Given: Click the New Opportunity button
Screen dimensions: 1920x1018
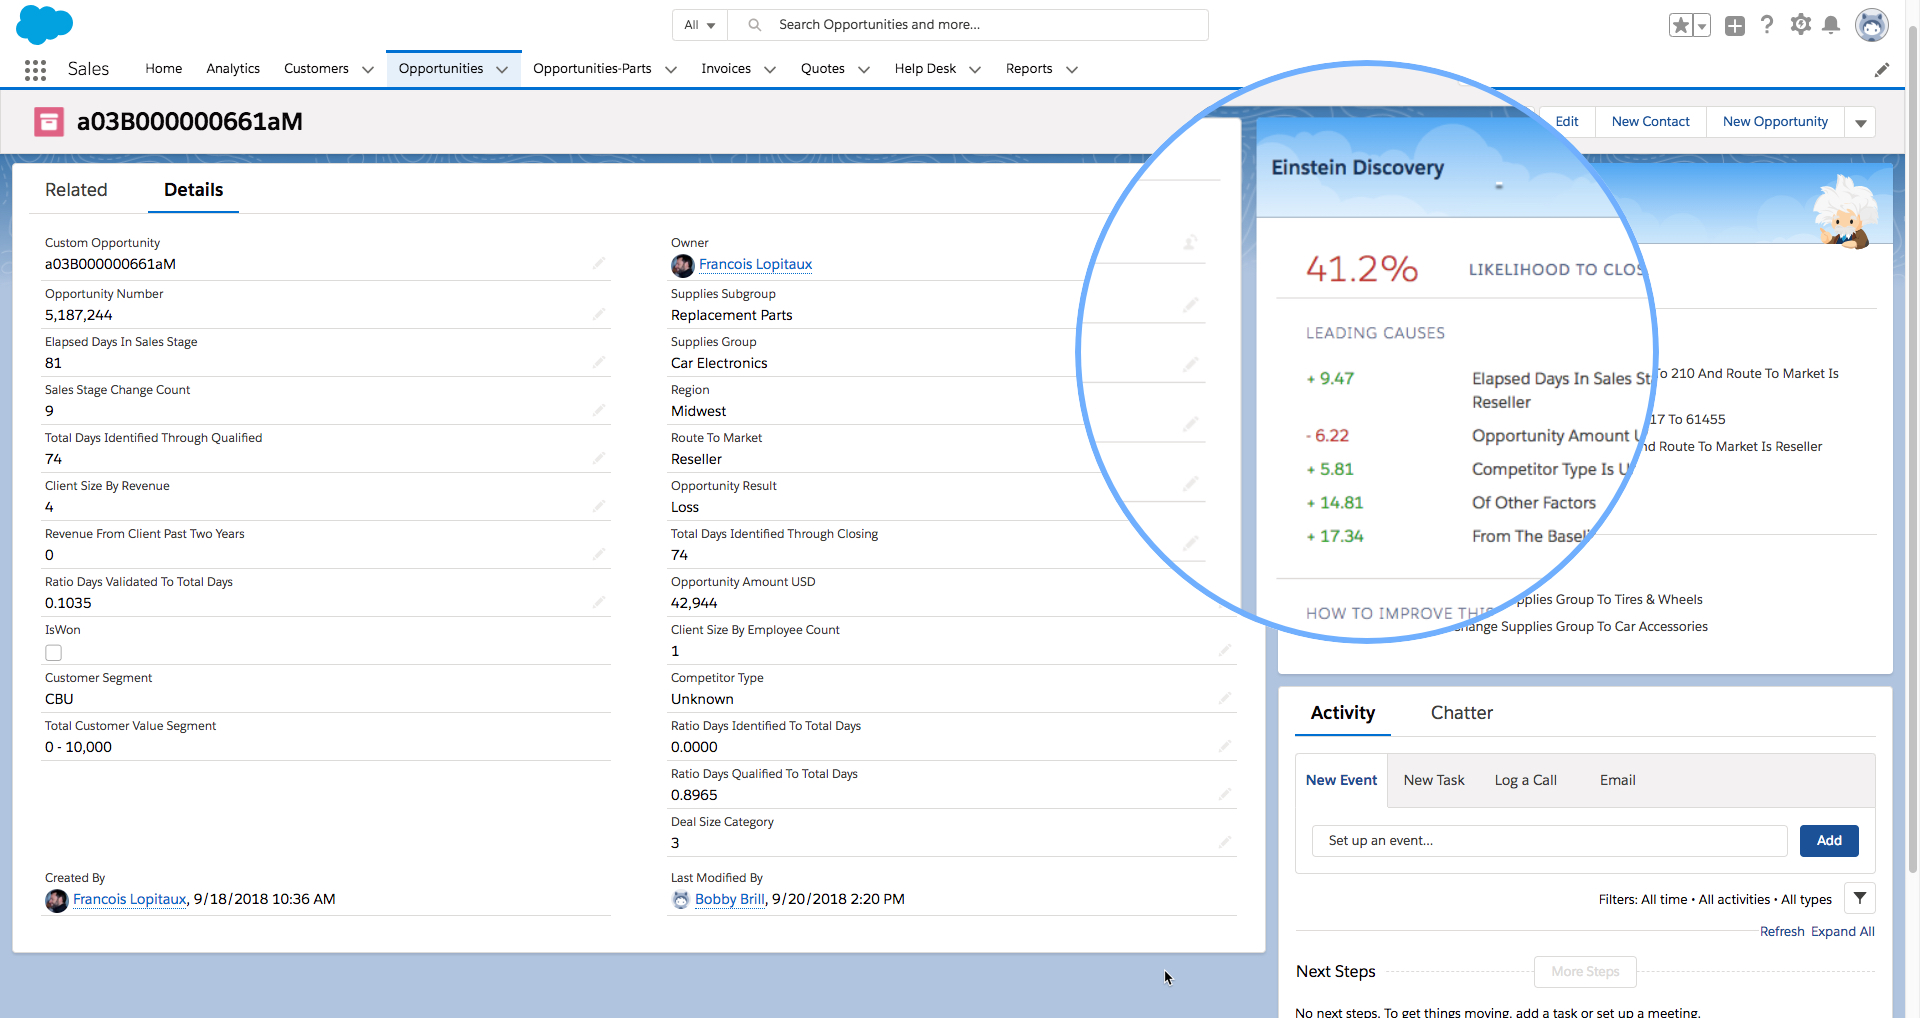Looking at the screenshot, I should click(1775, 122).
